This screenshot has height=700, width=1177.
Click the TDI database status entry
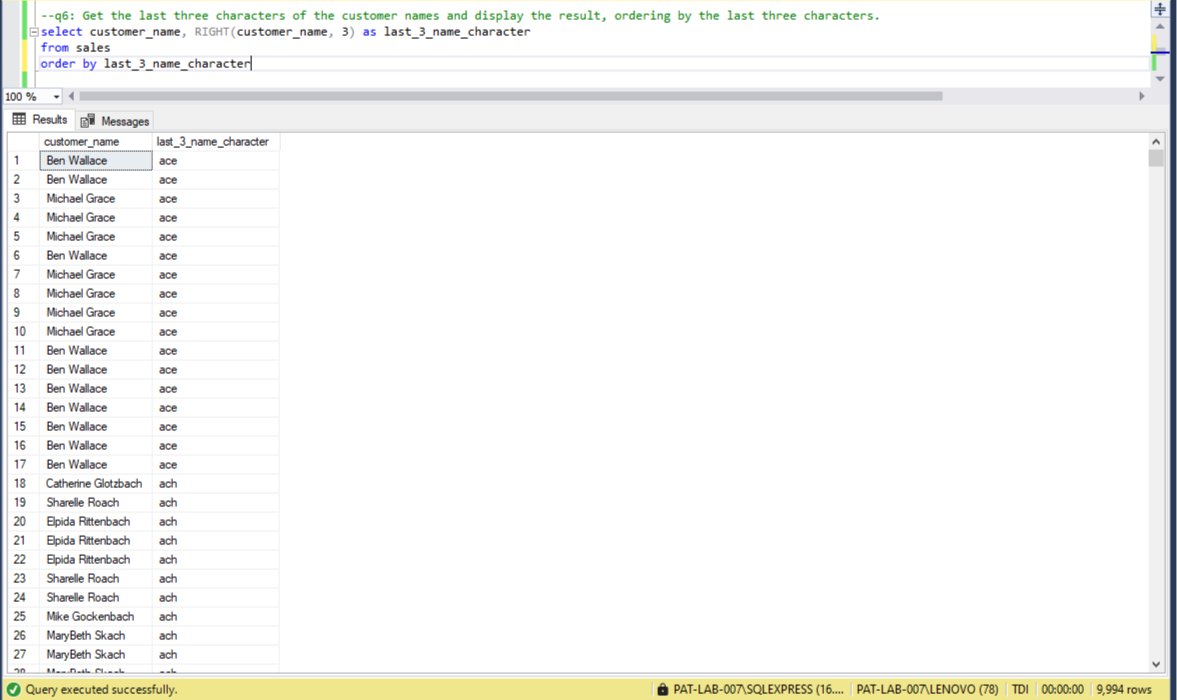tap(1020, 689)
